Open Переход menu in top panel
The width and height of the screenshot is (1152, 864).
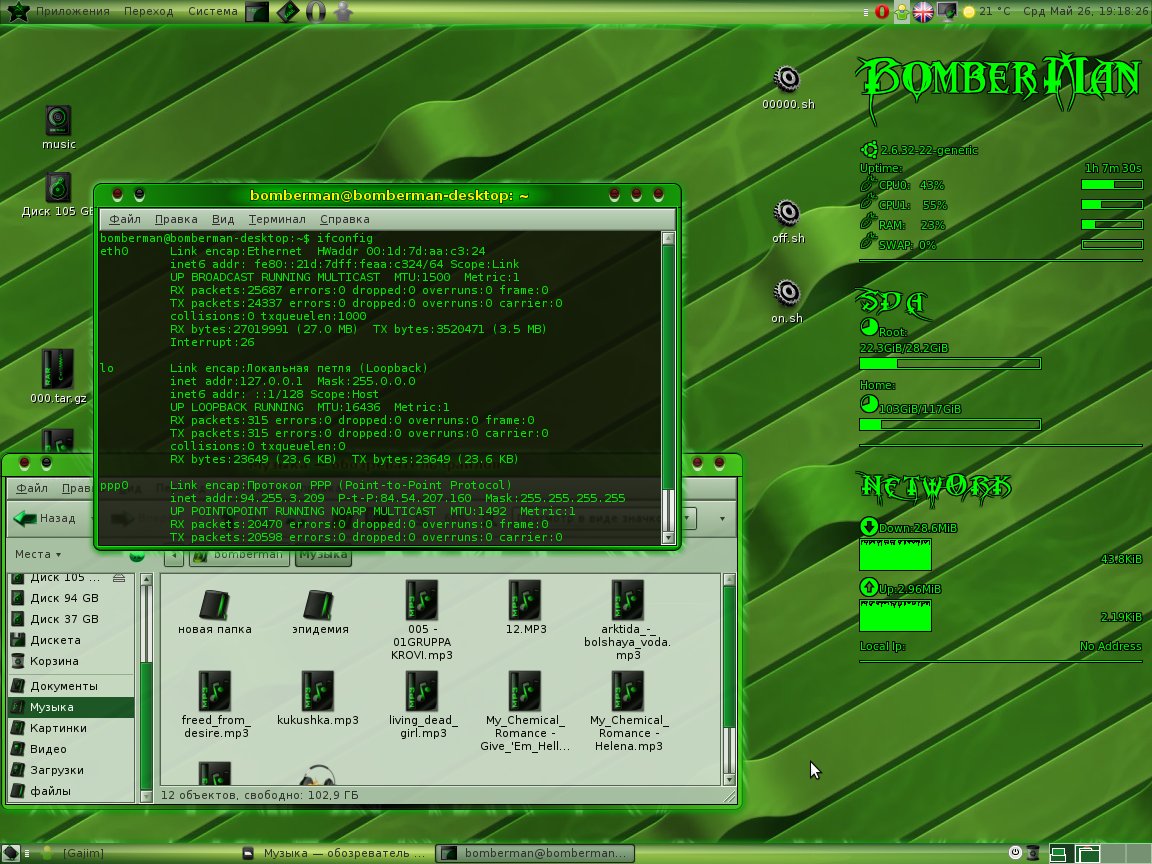(x=148, y=12)
